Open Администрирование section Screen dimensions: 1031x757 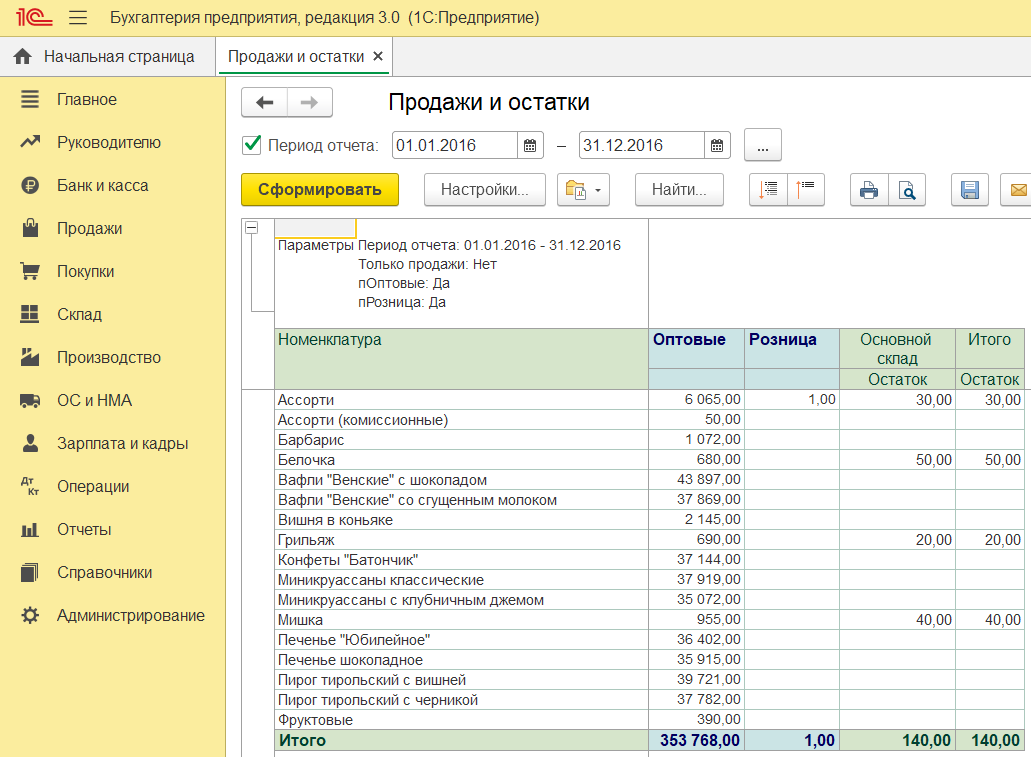(x=131, y=616)
